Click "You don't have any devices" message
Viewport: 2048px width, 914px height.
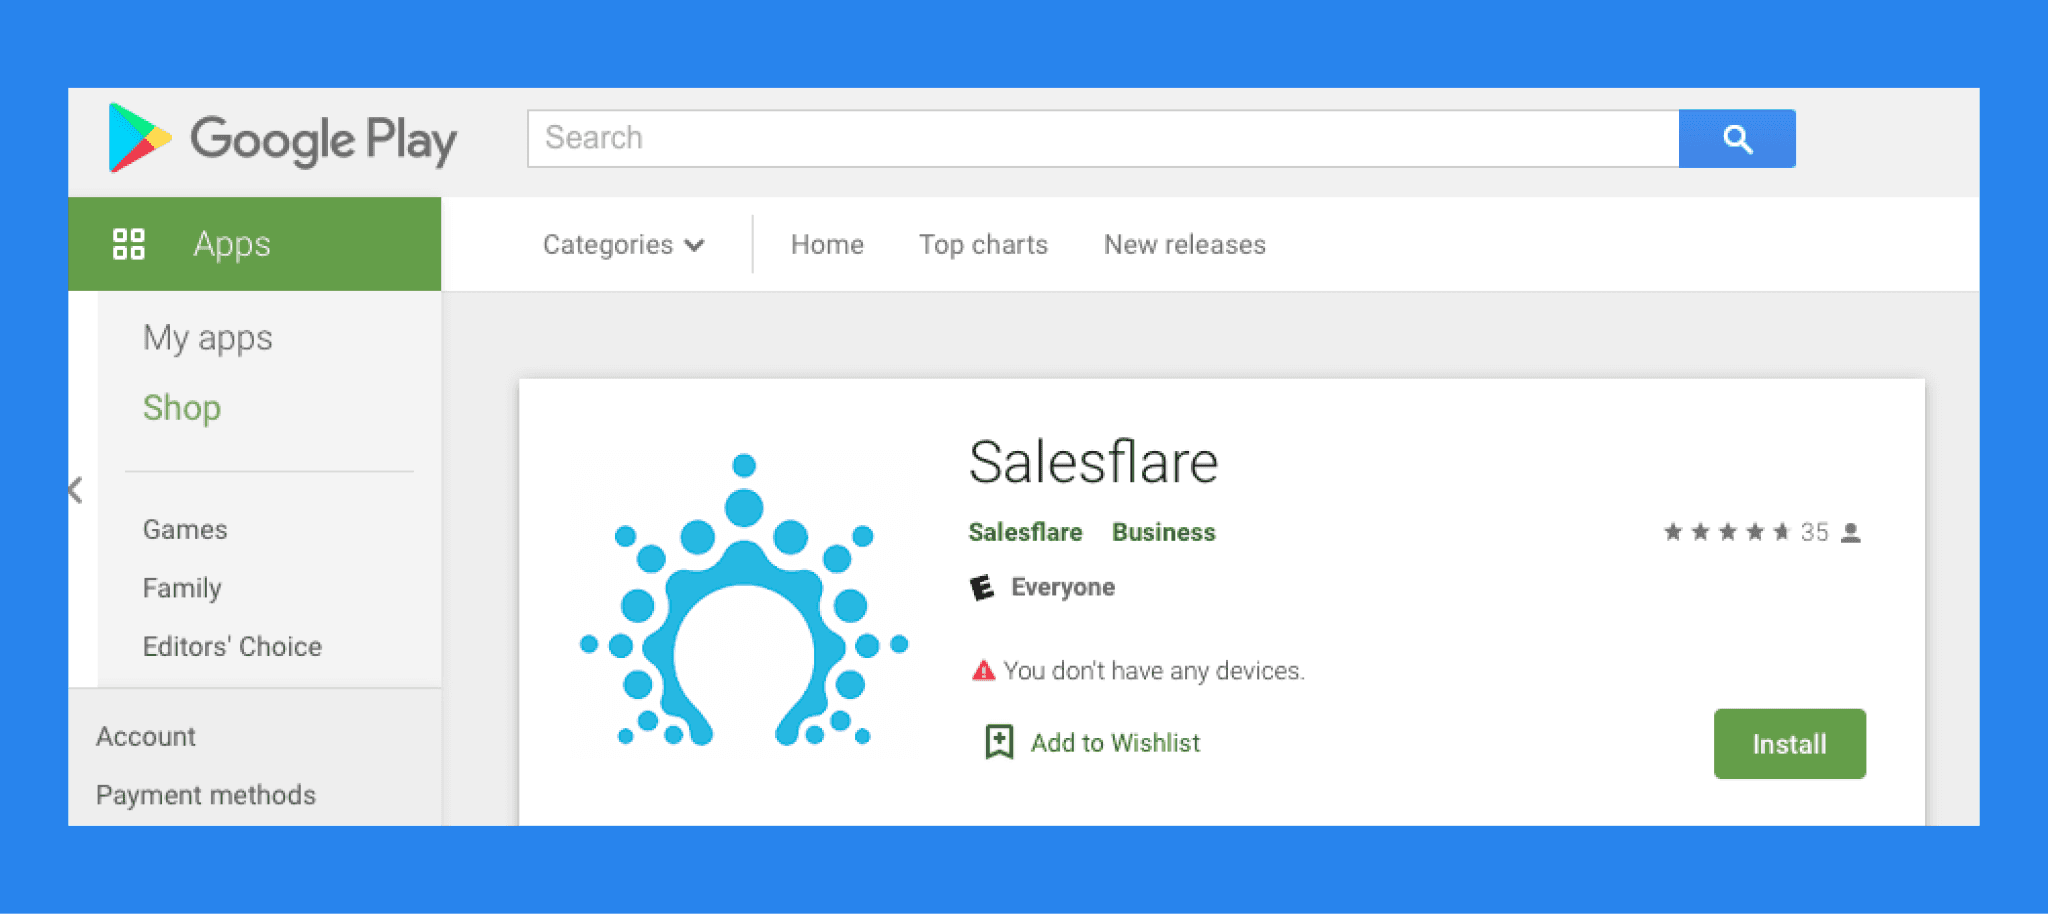[1154, 671]
